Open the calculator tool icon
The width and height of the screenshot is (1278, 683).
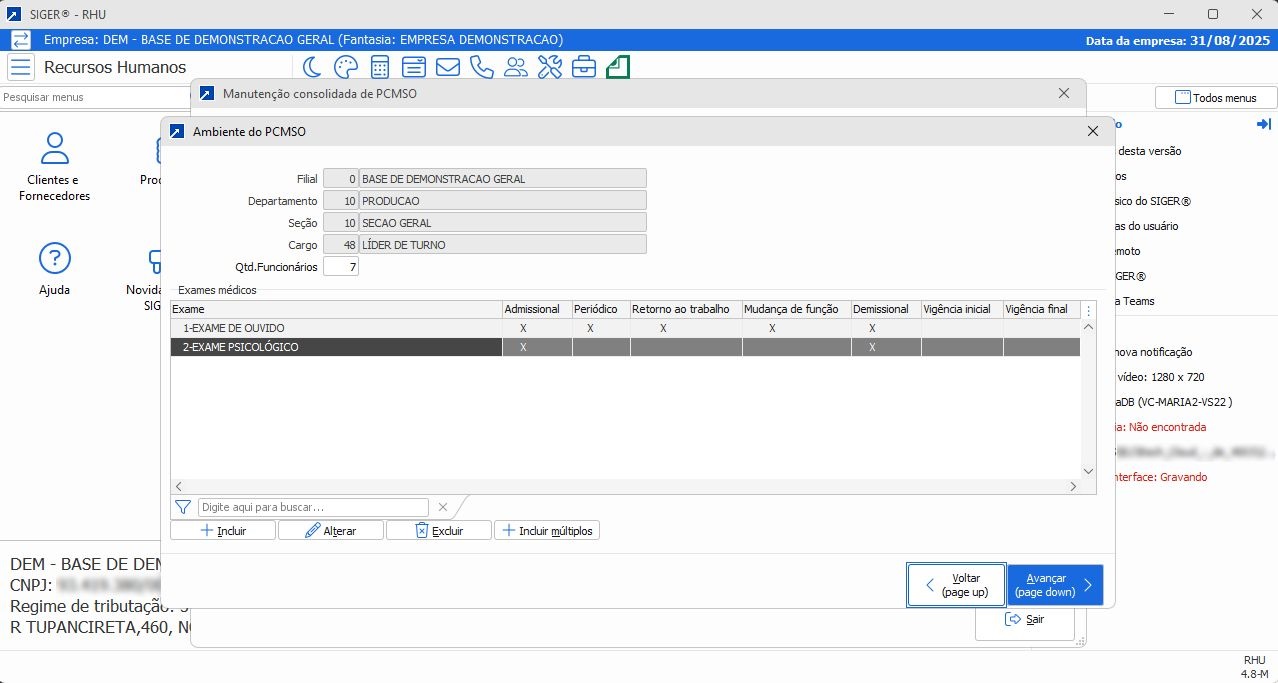click(x=380, y=67)
